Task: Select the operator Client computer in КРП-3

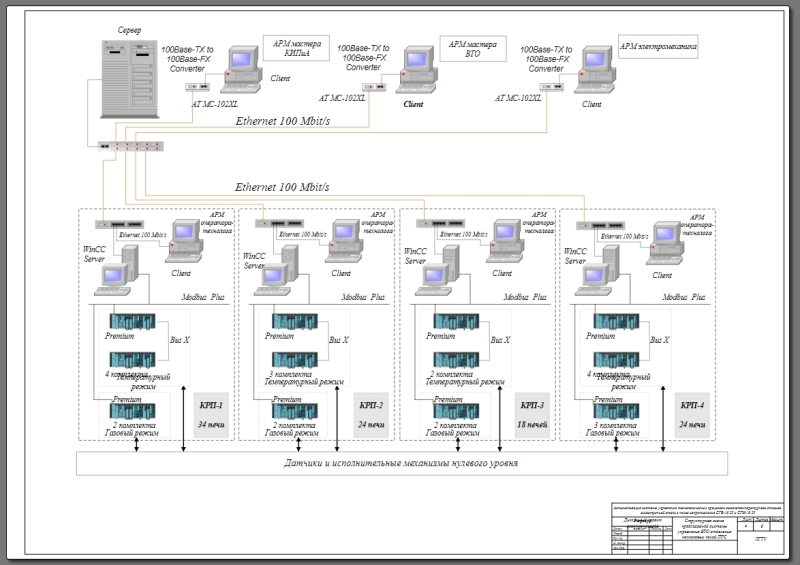Action: 505,241
